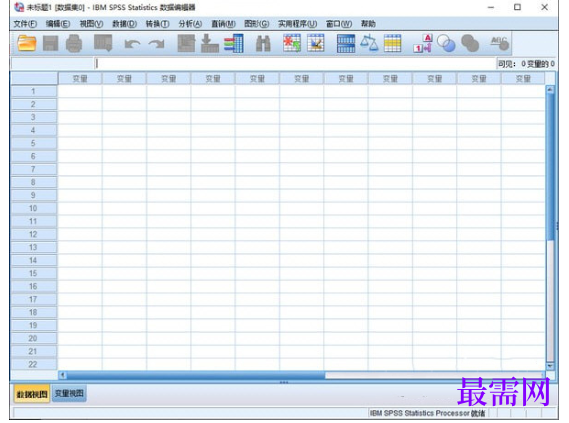Click the Save floppy disk icon
This screenshot has height=423, width=569.
tap(50, 44)
